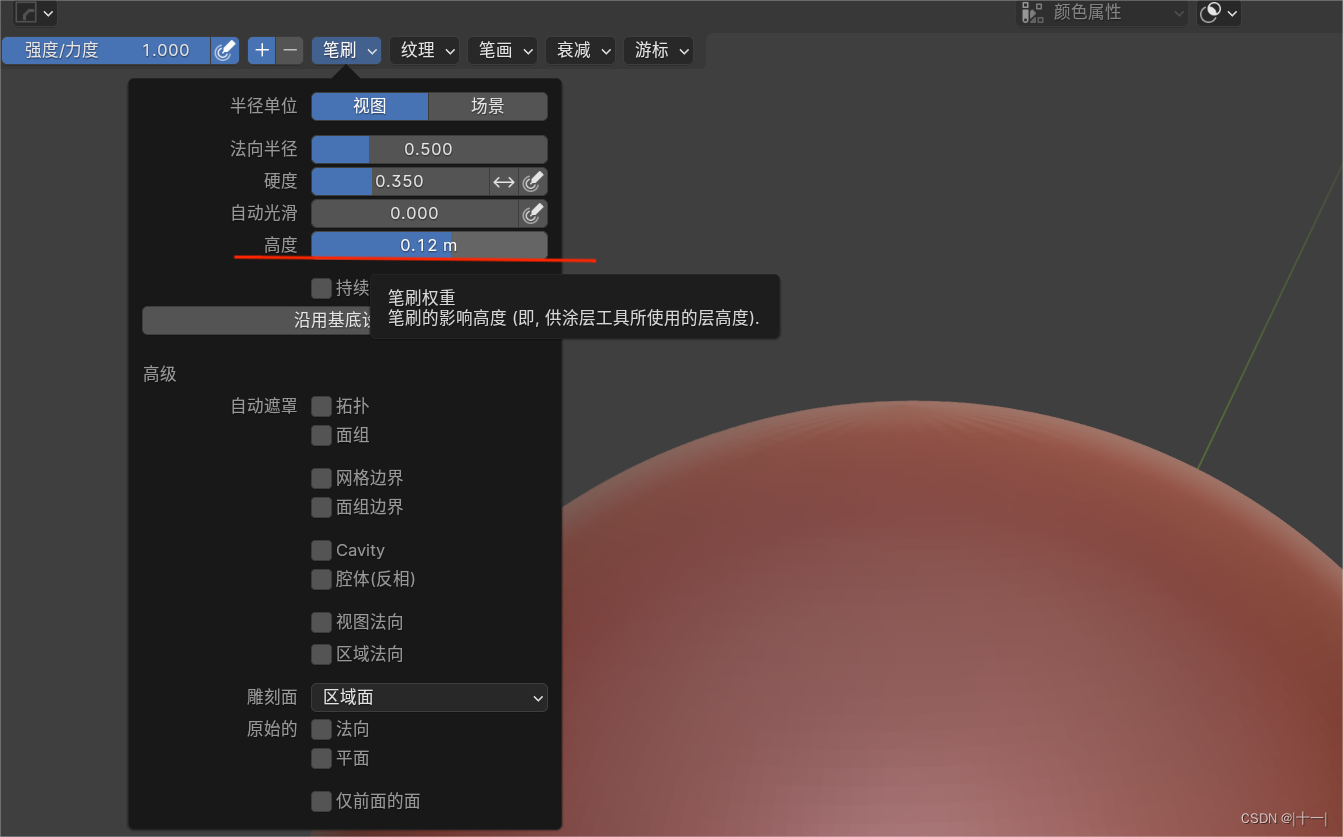Click the 高度 0.12 m field
The height and width of the screenshot is (837, 1343).
(429, 245)
